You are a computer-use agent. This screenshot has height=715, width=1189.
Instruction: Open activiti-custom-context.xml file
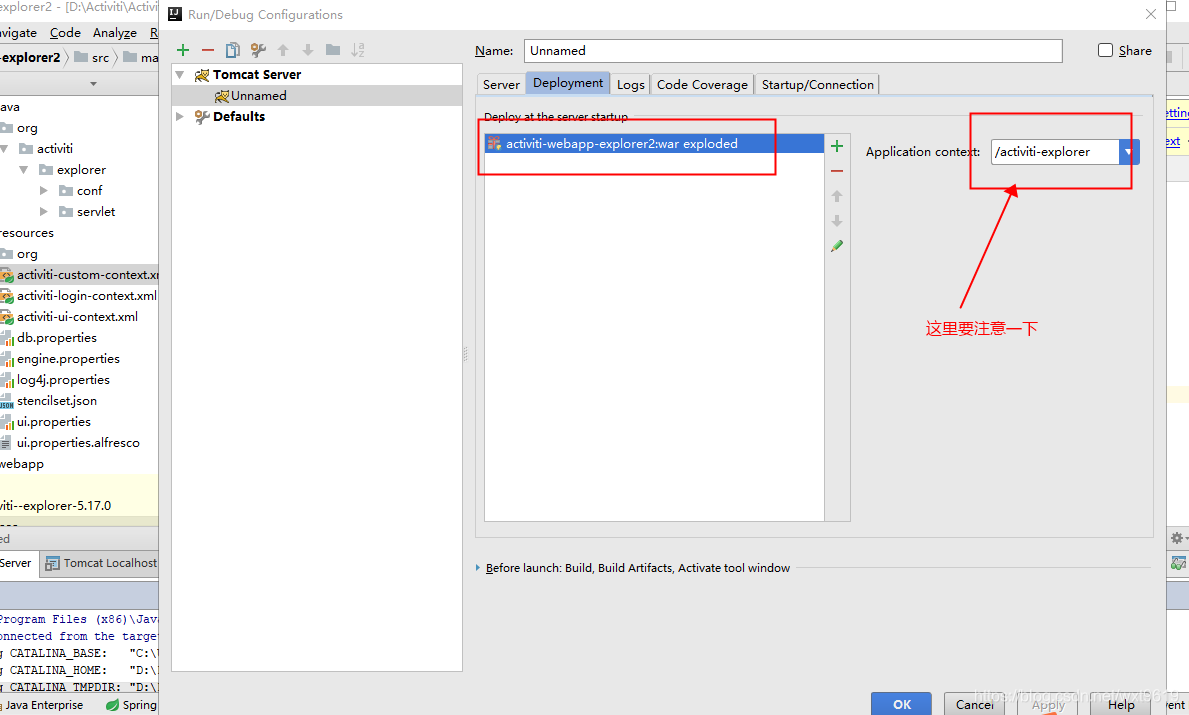click(80, 274)
